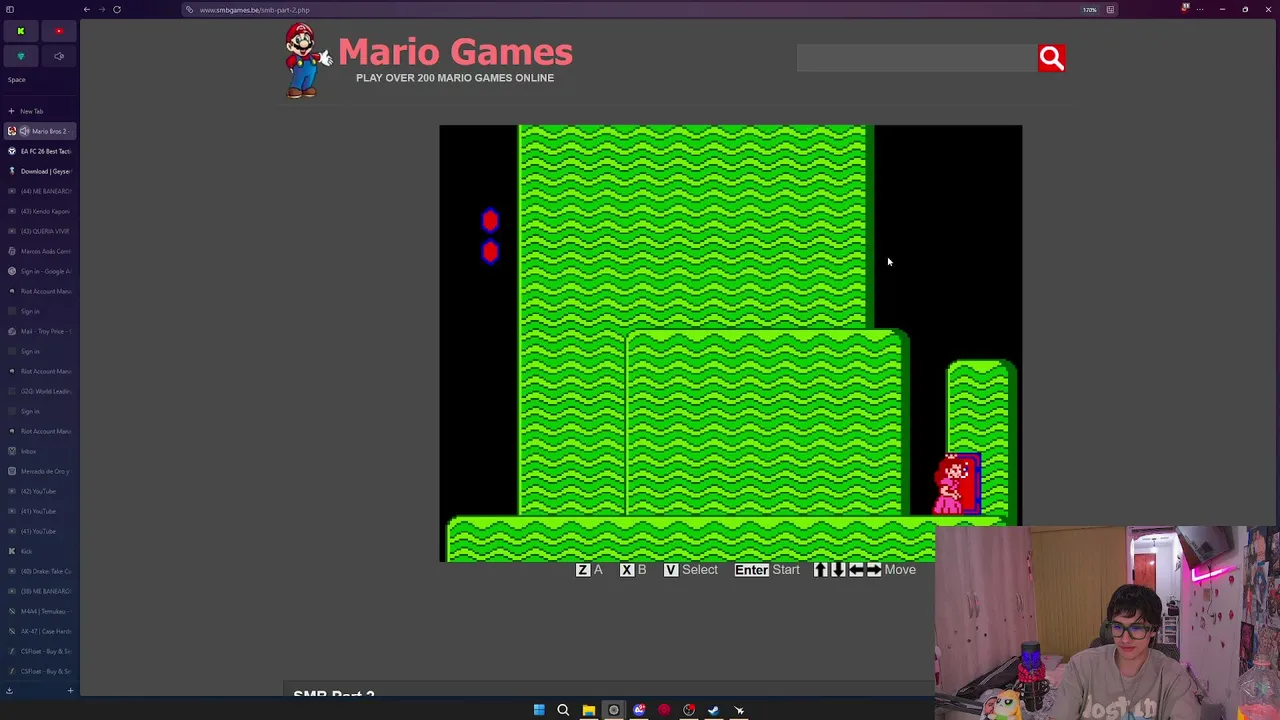The width and height of the screenshot is (1280, 720).
Task: Click the left arrow Move key icon
Action: (x=856, y=570)
